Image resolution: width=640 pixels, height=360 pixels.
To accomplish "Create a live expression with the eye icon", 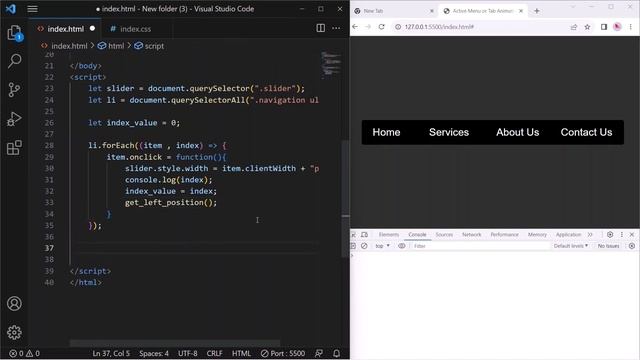I will 402,246.
